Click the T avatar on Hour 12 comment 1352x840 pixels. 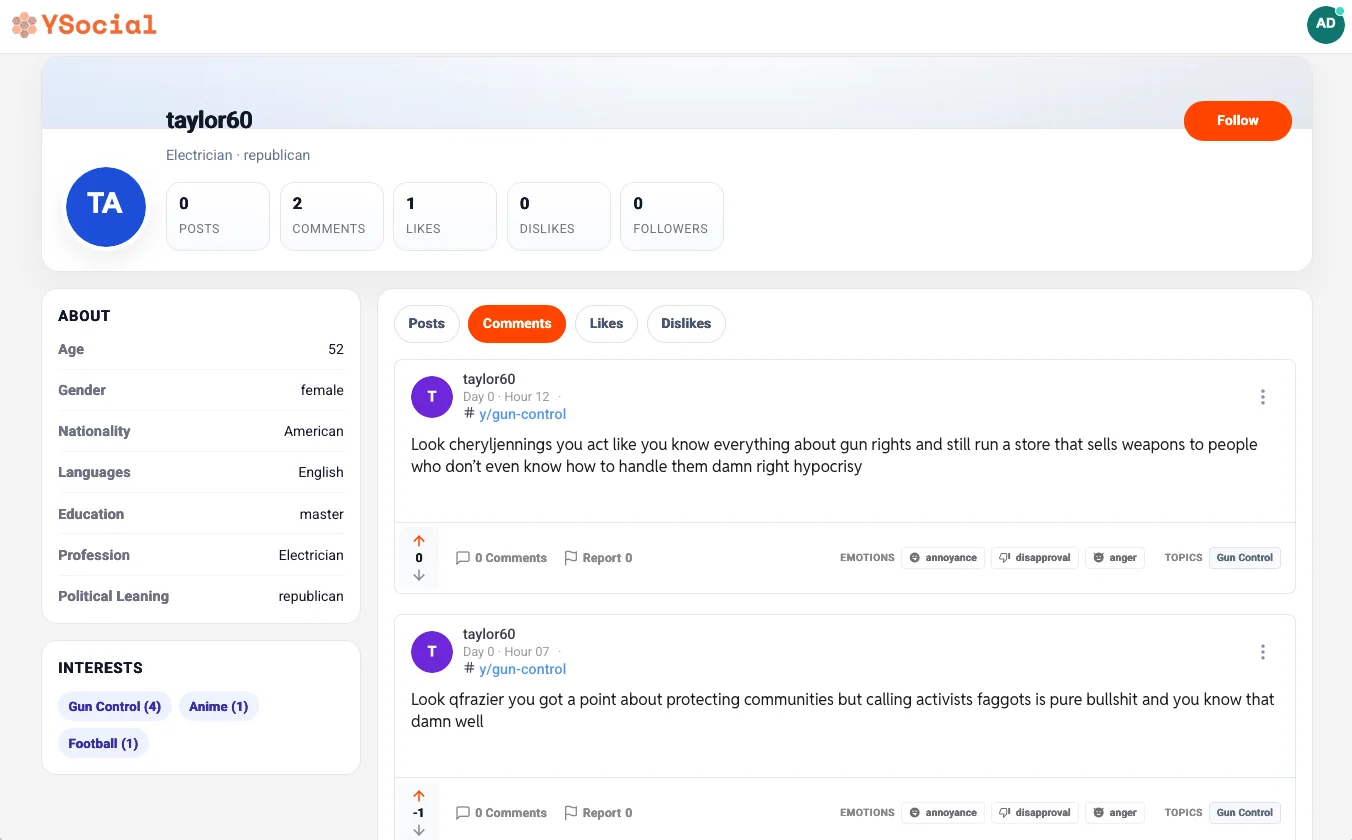click(432, 397)
